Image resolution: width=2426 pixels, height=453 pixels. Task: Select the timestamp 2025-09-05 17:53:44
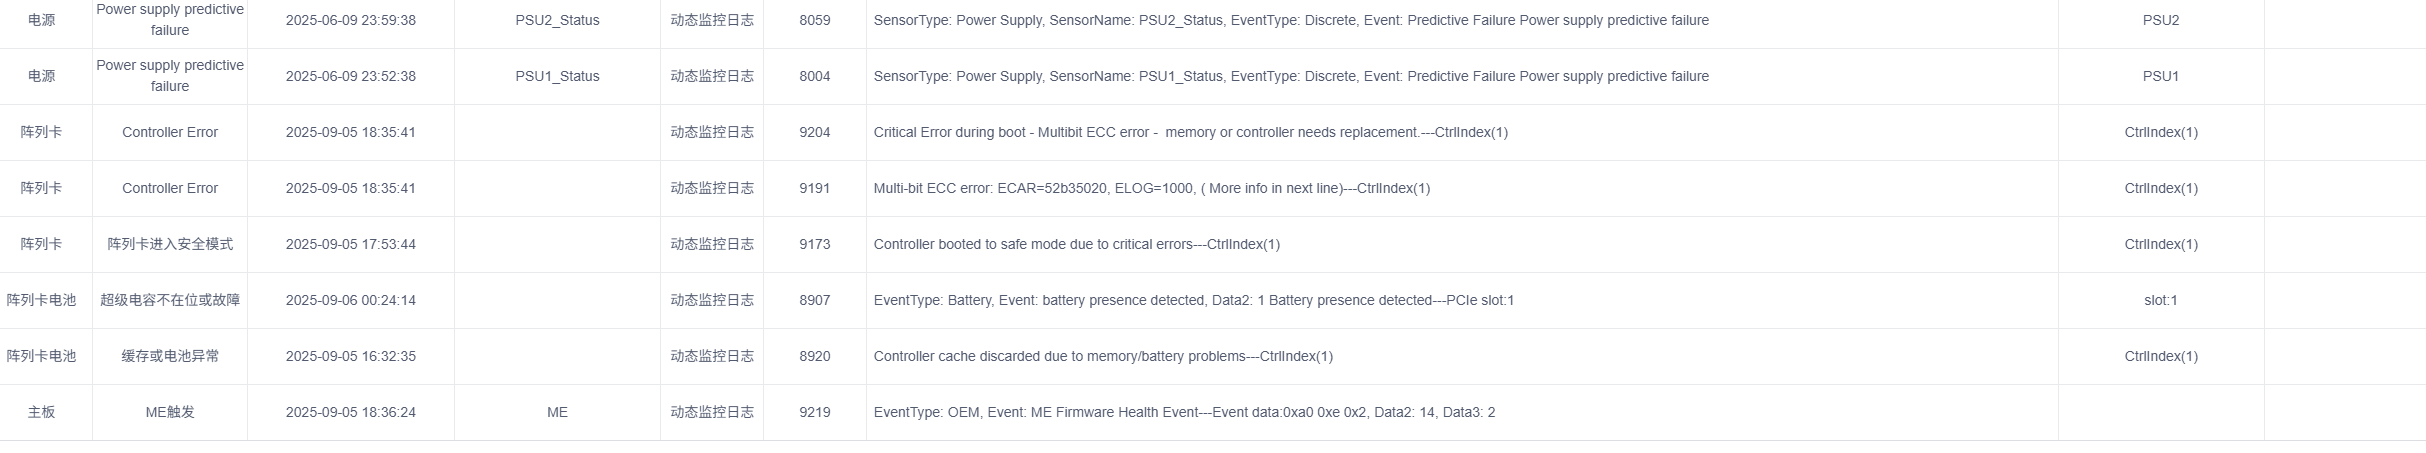(350, 244)
